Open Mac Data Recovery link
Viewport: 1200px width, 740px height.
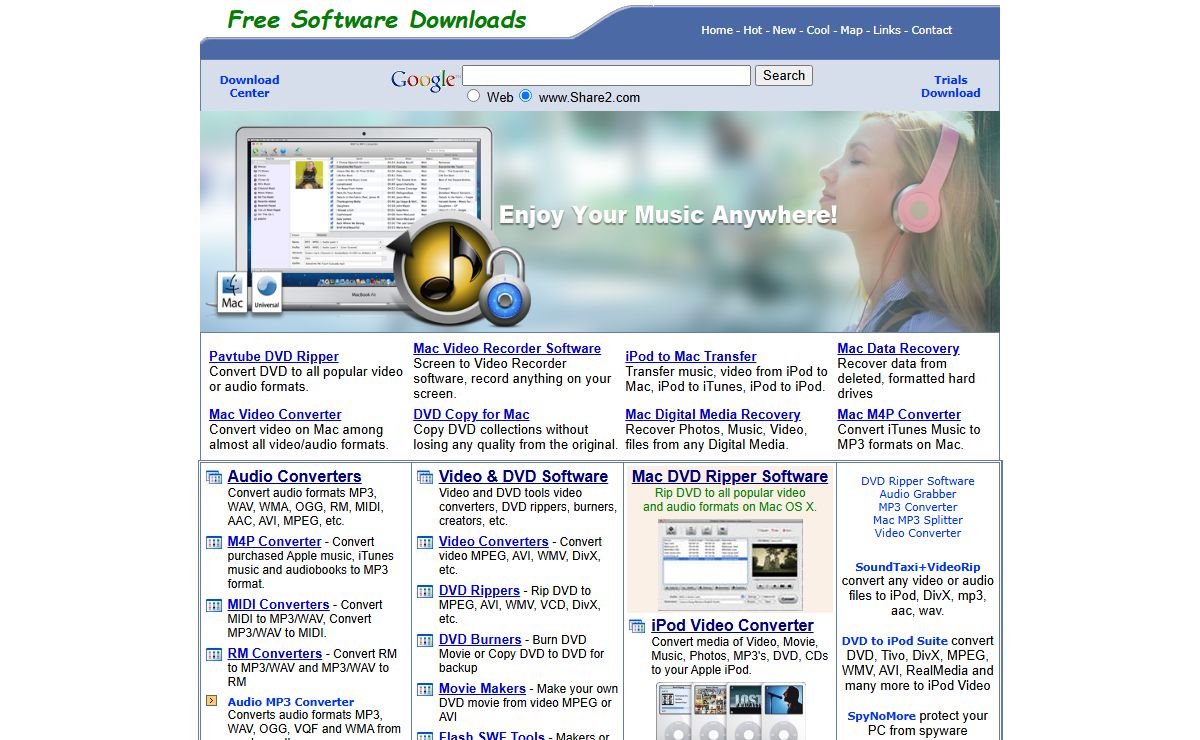click(898, 348)
